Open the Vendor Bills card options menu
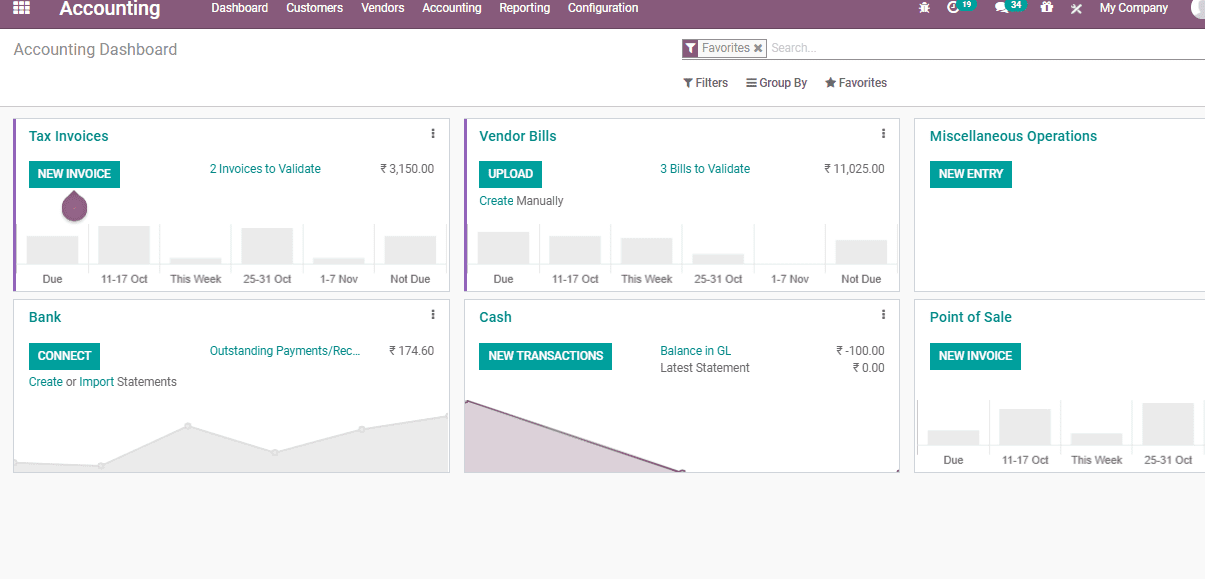The image size is (1205, 579). (883, 133)
